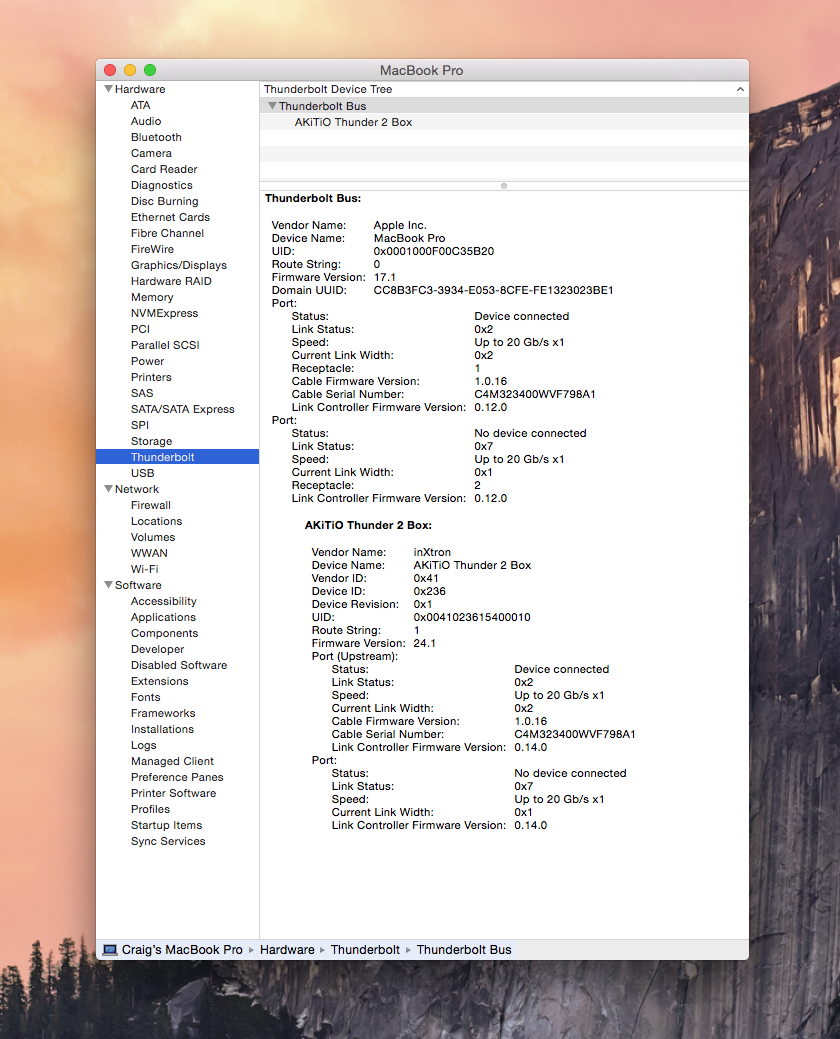Select Hardware RAID entry

(x=171, y=281)
